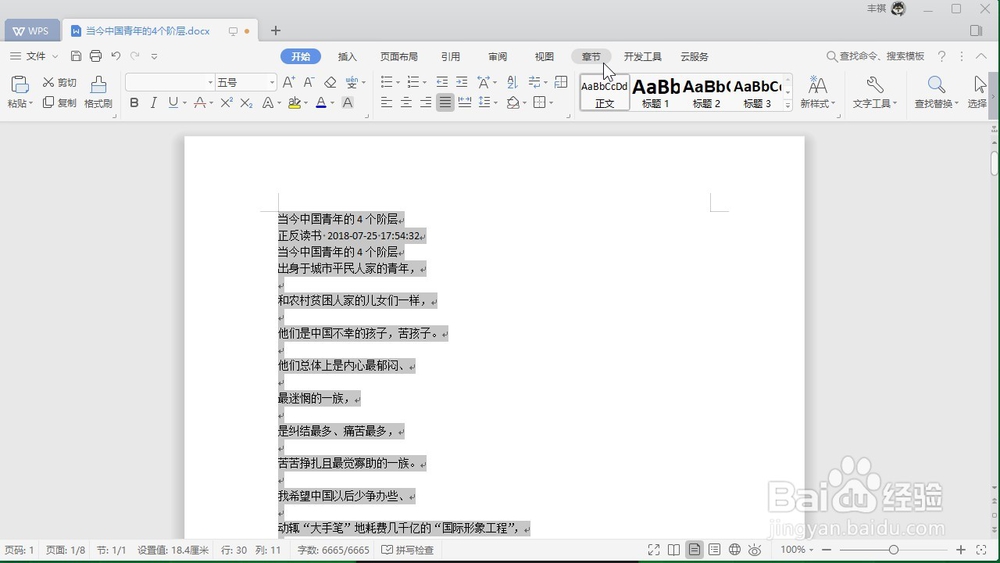The image size is (1000, 563).
Task: Switch to the 插入 (Insert) tab
Action: coord(347,57)
